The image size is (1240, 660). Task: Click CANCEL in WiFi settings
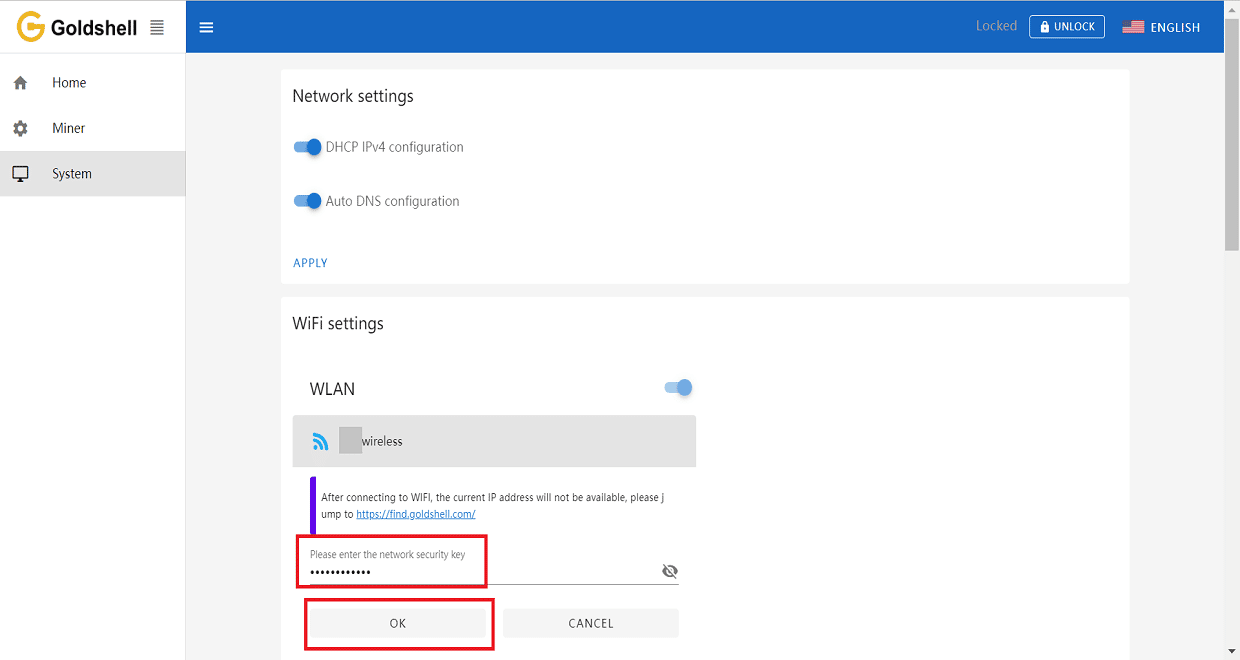coord(591,623)
